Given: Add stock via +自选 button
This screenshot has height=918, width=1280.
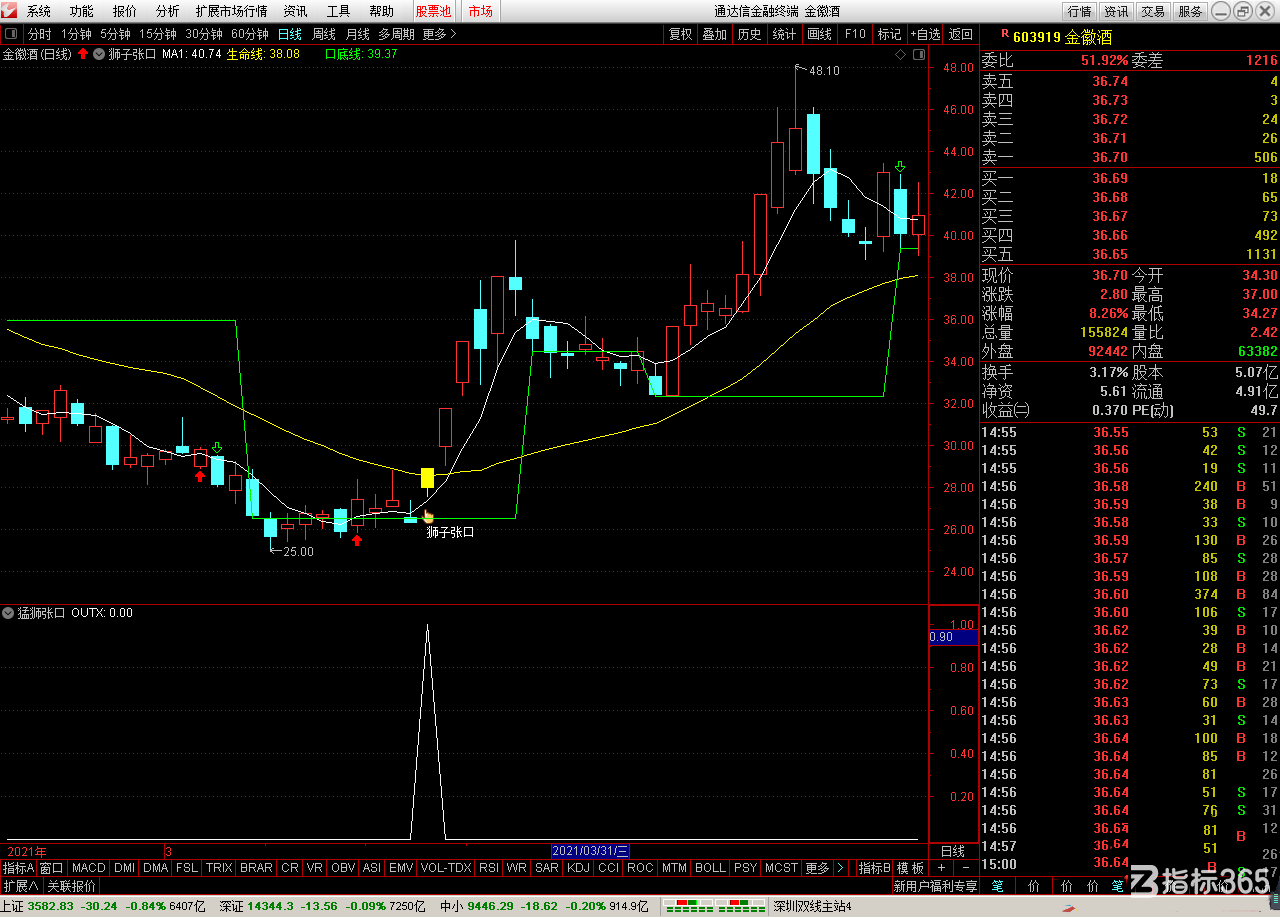Looking at the screenshot, I should [924, 34].
